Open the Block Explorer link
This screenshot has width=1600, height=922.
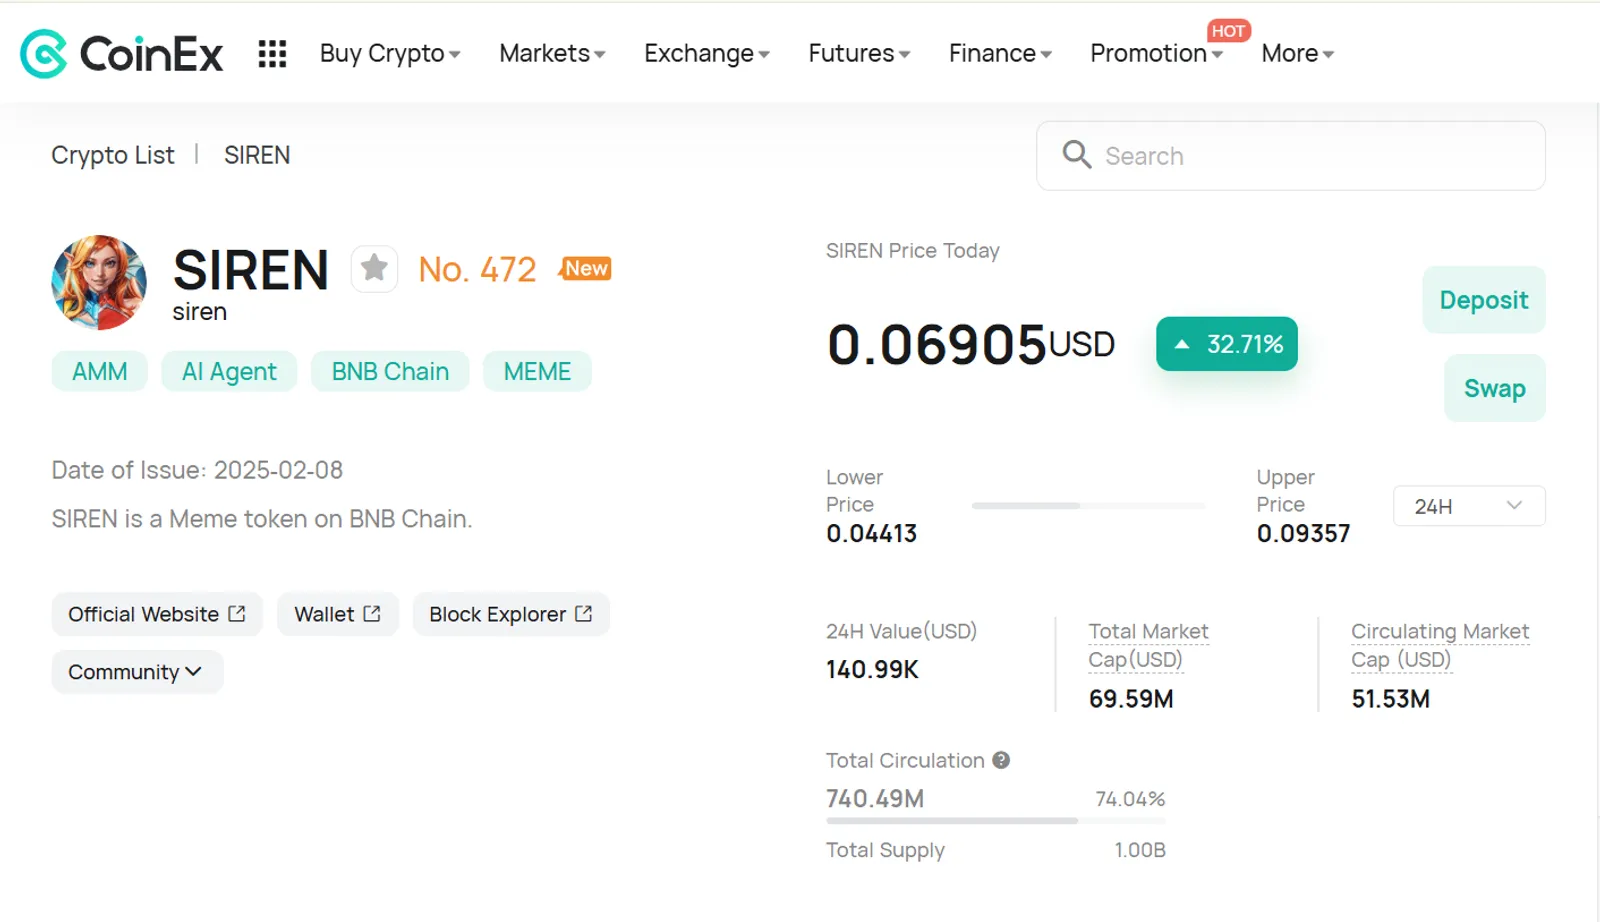click(511, 614)
